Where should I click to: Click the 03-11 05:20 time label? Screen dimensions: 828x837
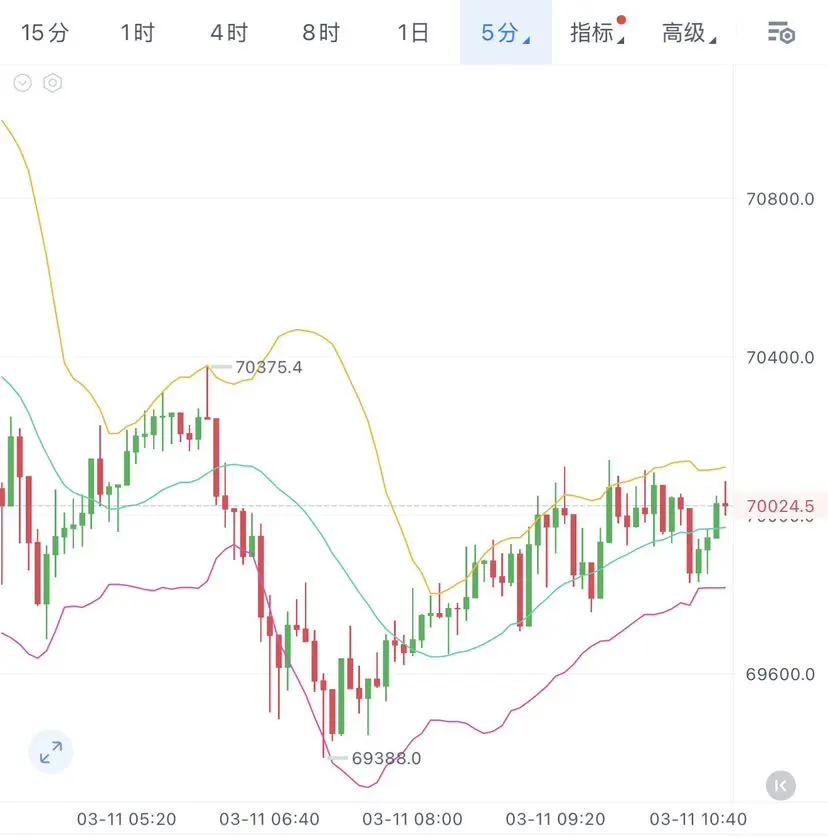[127, 819]
